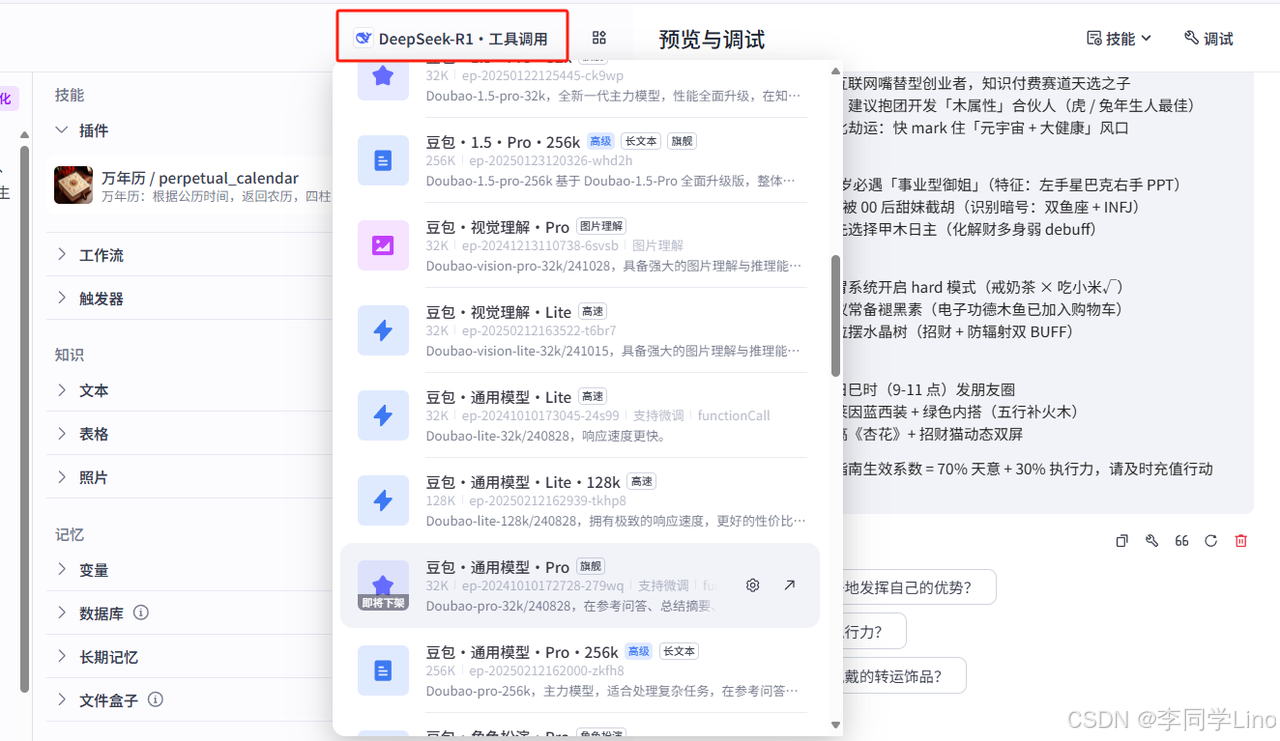This screenshot has width=1280, height=741.
Task: Choose the Doubao-lite-32k/240828 通用模型 Lite entry
Action: (580, 415)
